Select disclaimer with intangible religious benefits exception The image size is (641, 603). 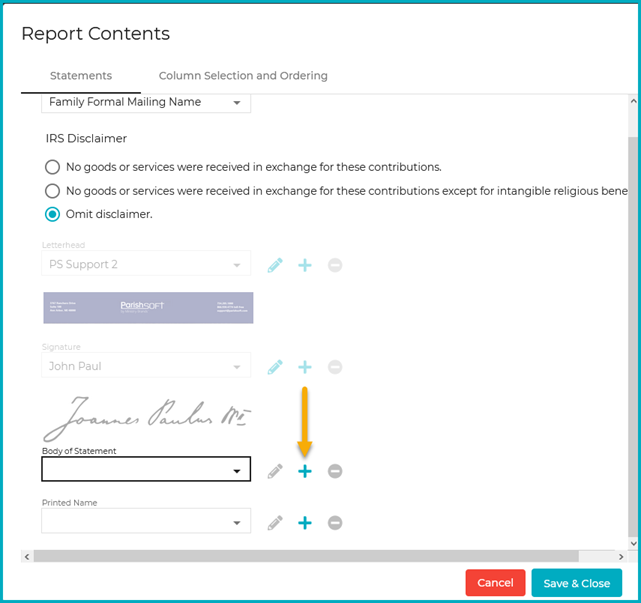[52, 191]
